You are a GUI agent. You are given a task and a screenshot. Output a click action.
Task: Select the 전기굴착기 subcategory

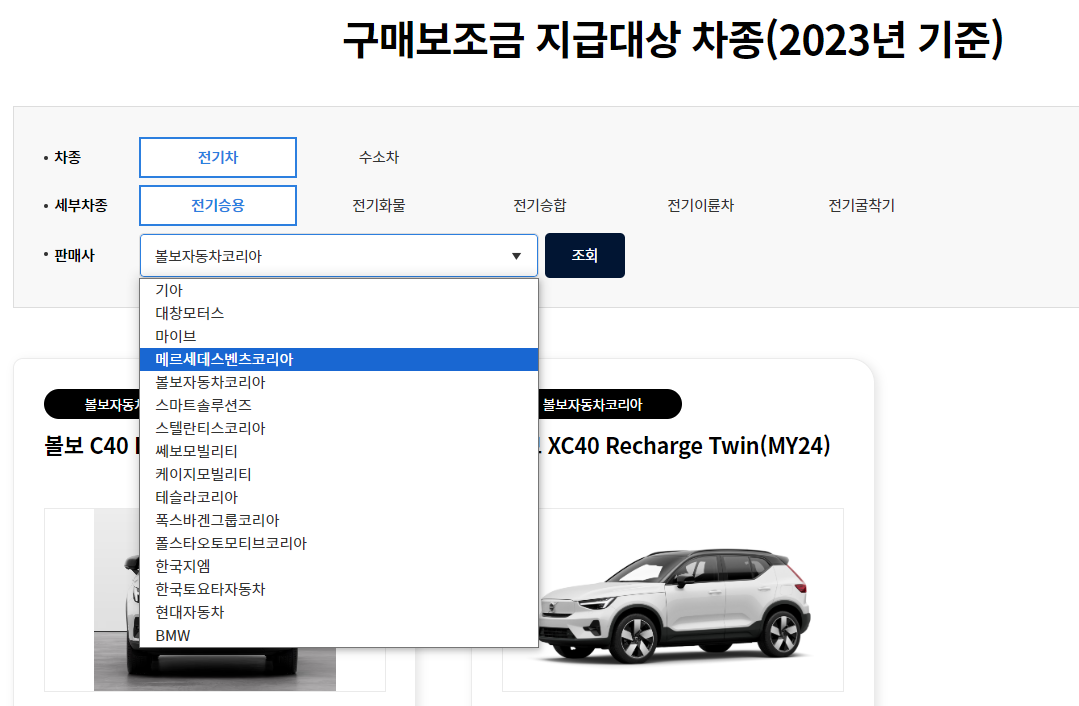pos(862,205)
